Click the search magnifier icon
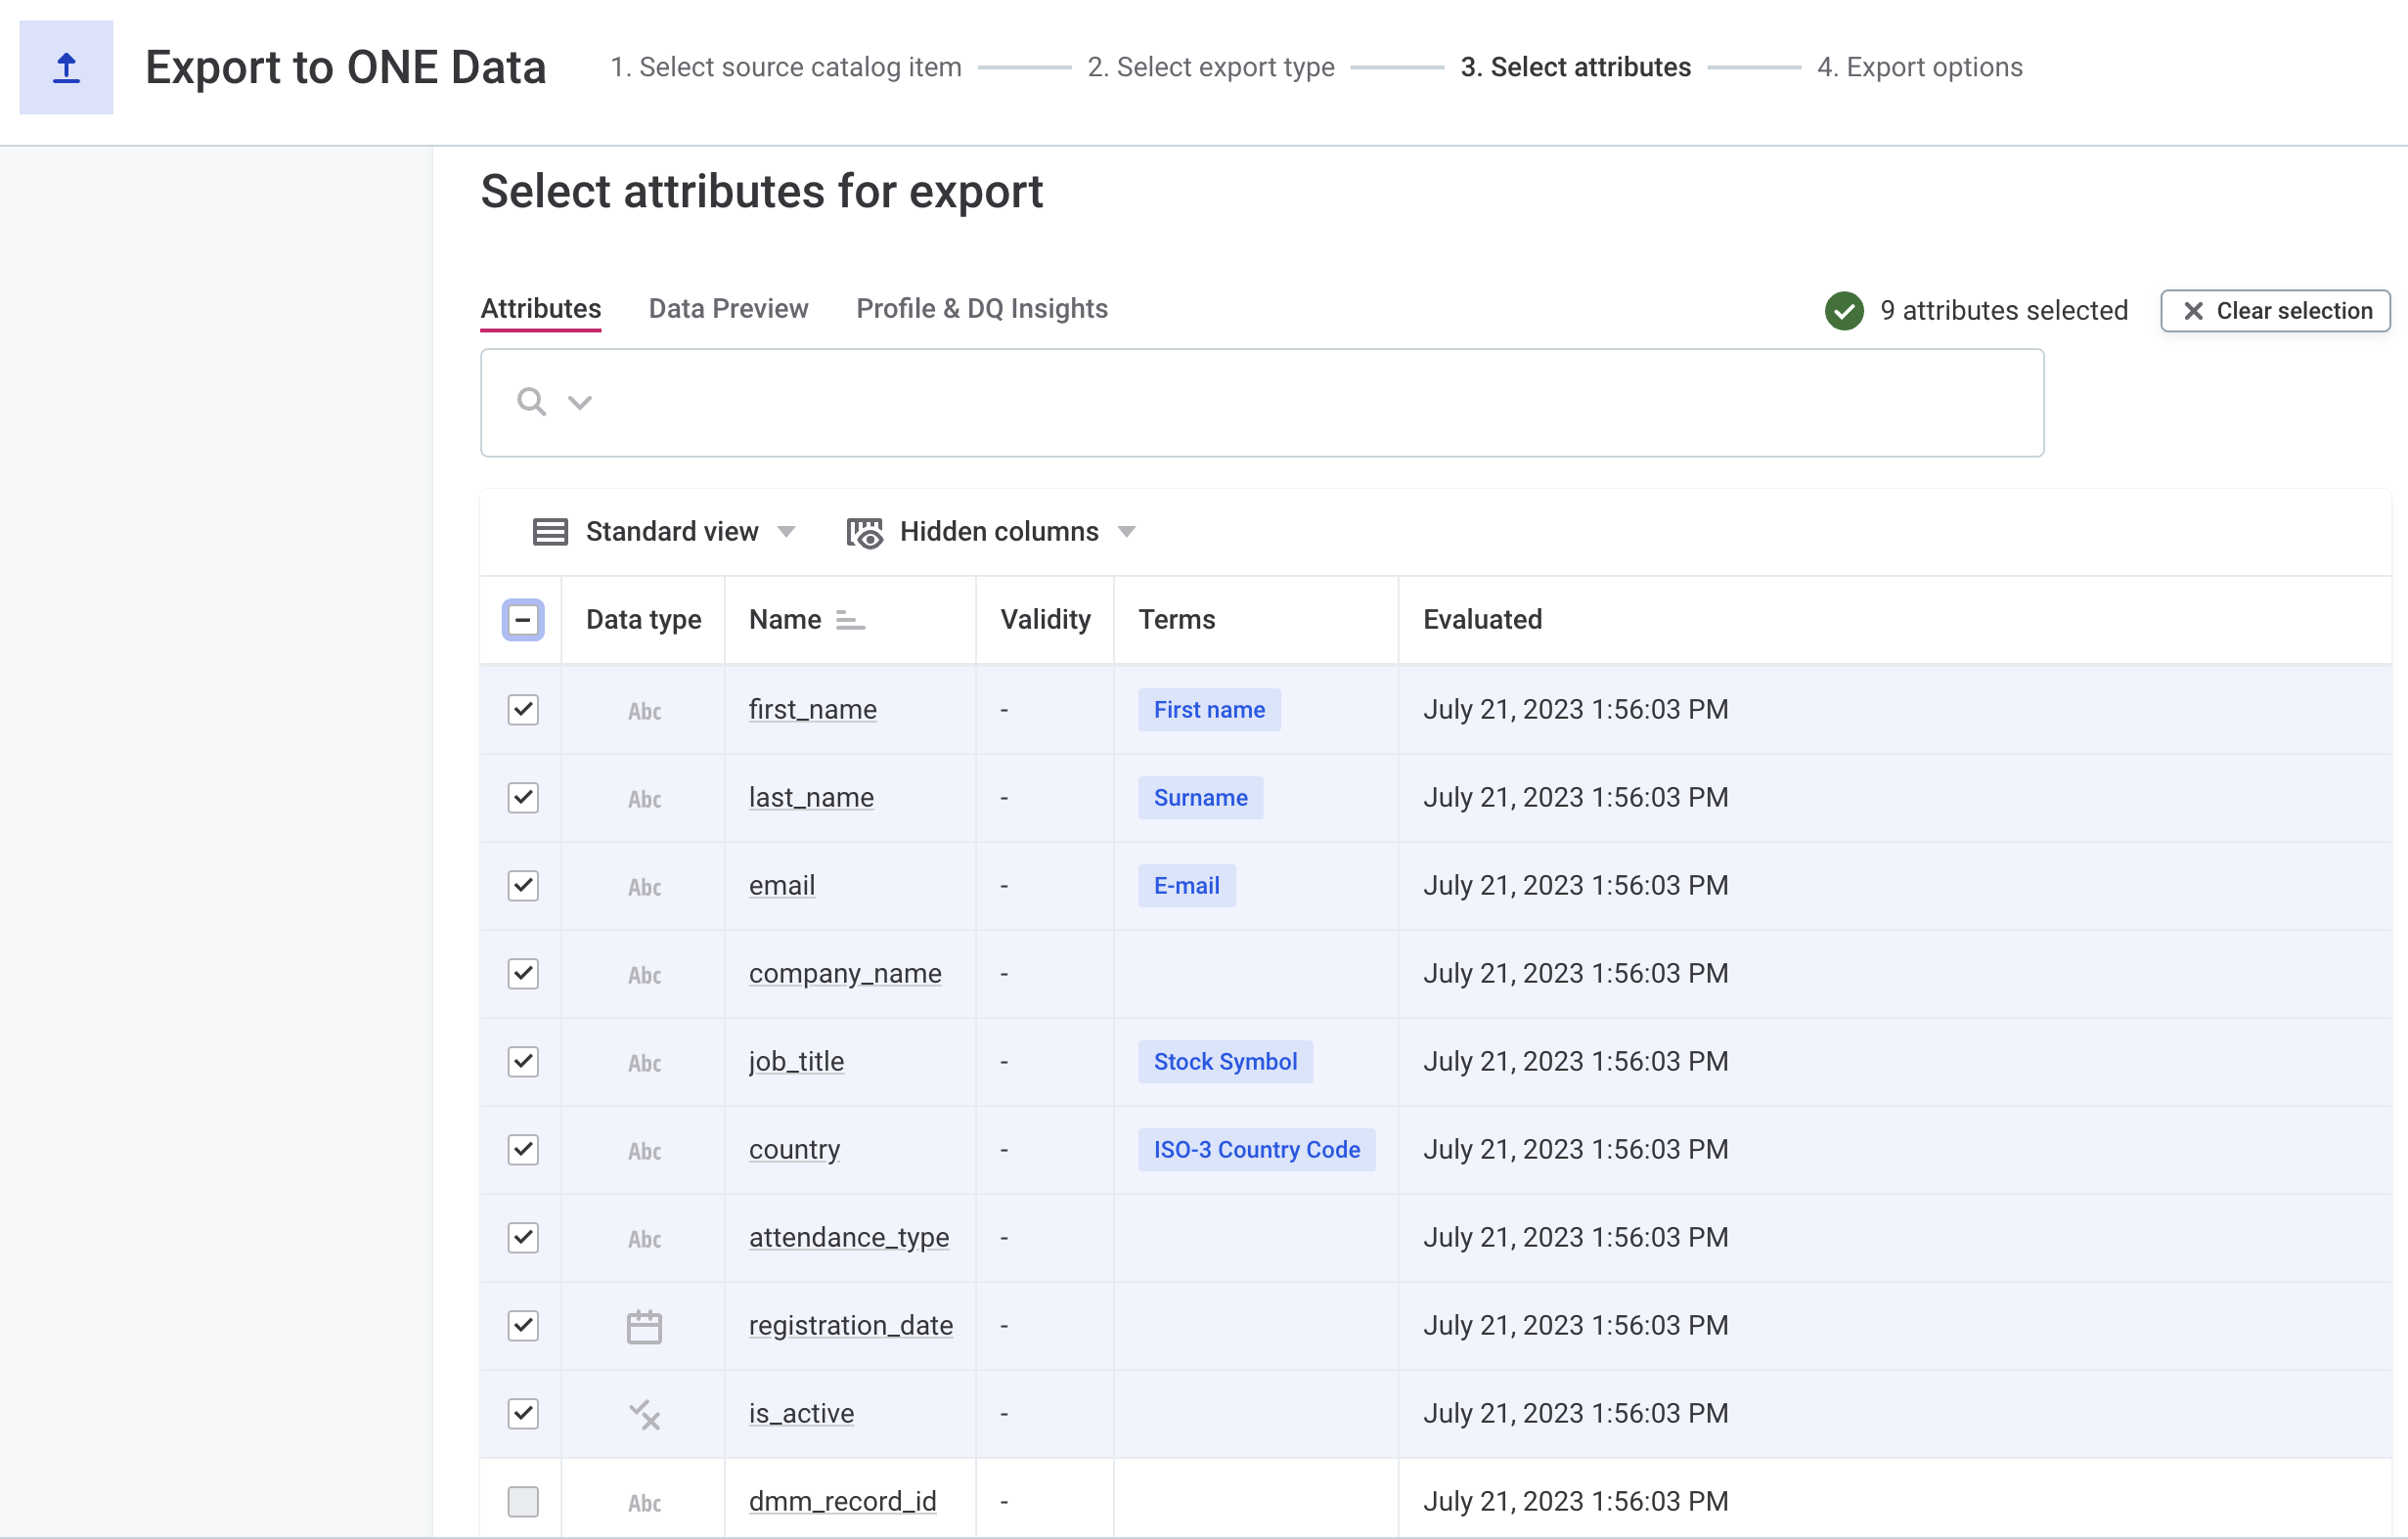 pos(531,402)
